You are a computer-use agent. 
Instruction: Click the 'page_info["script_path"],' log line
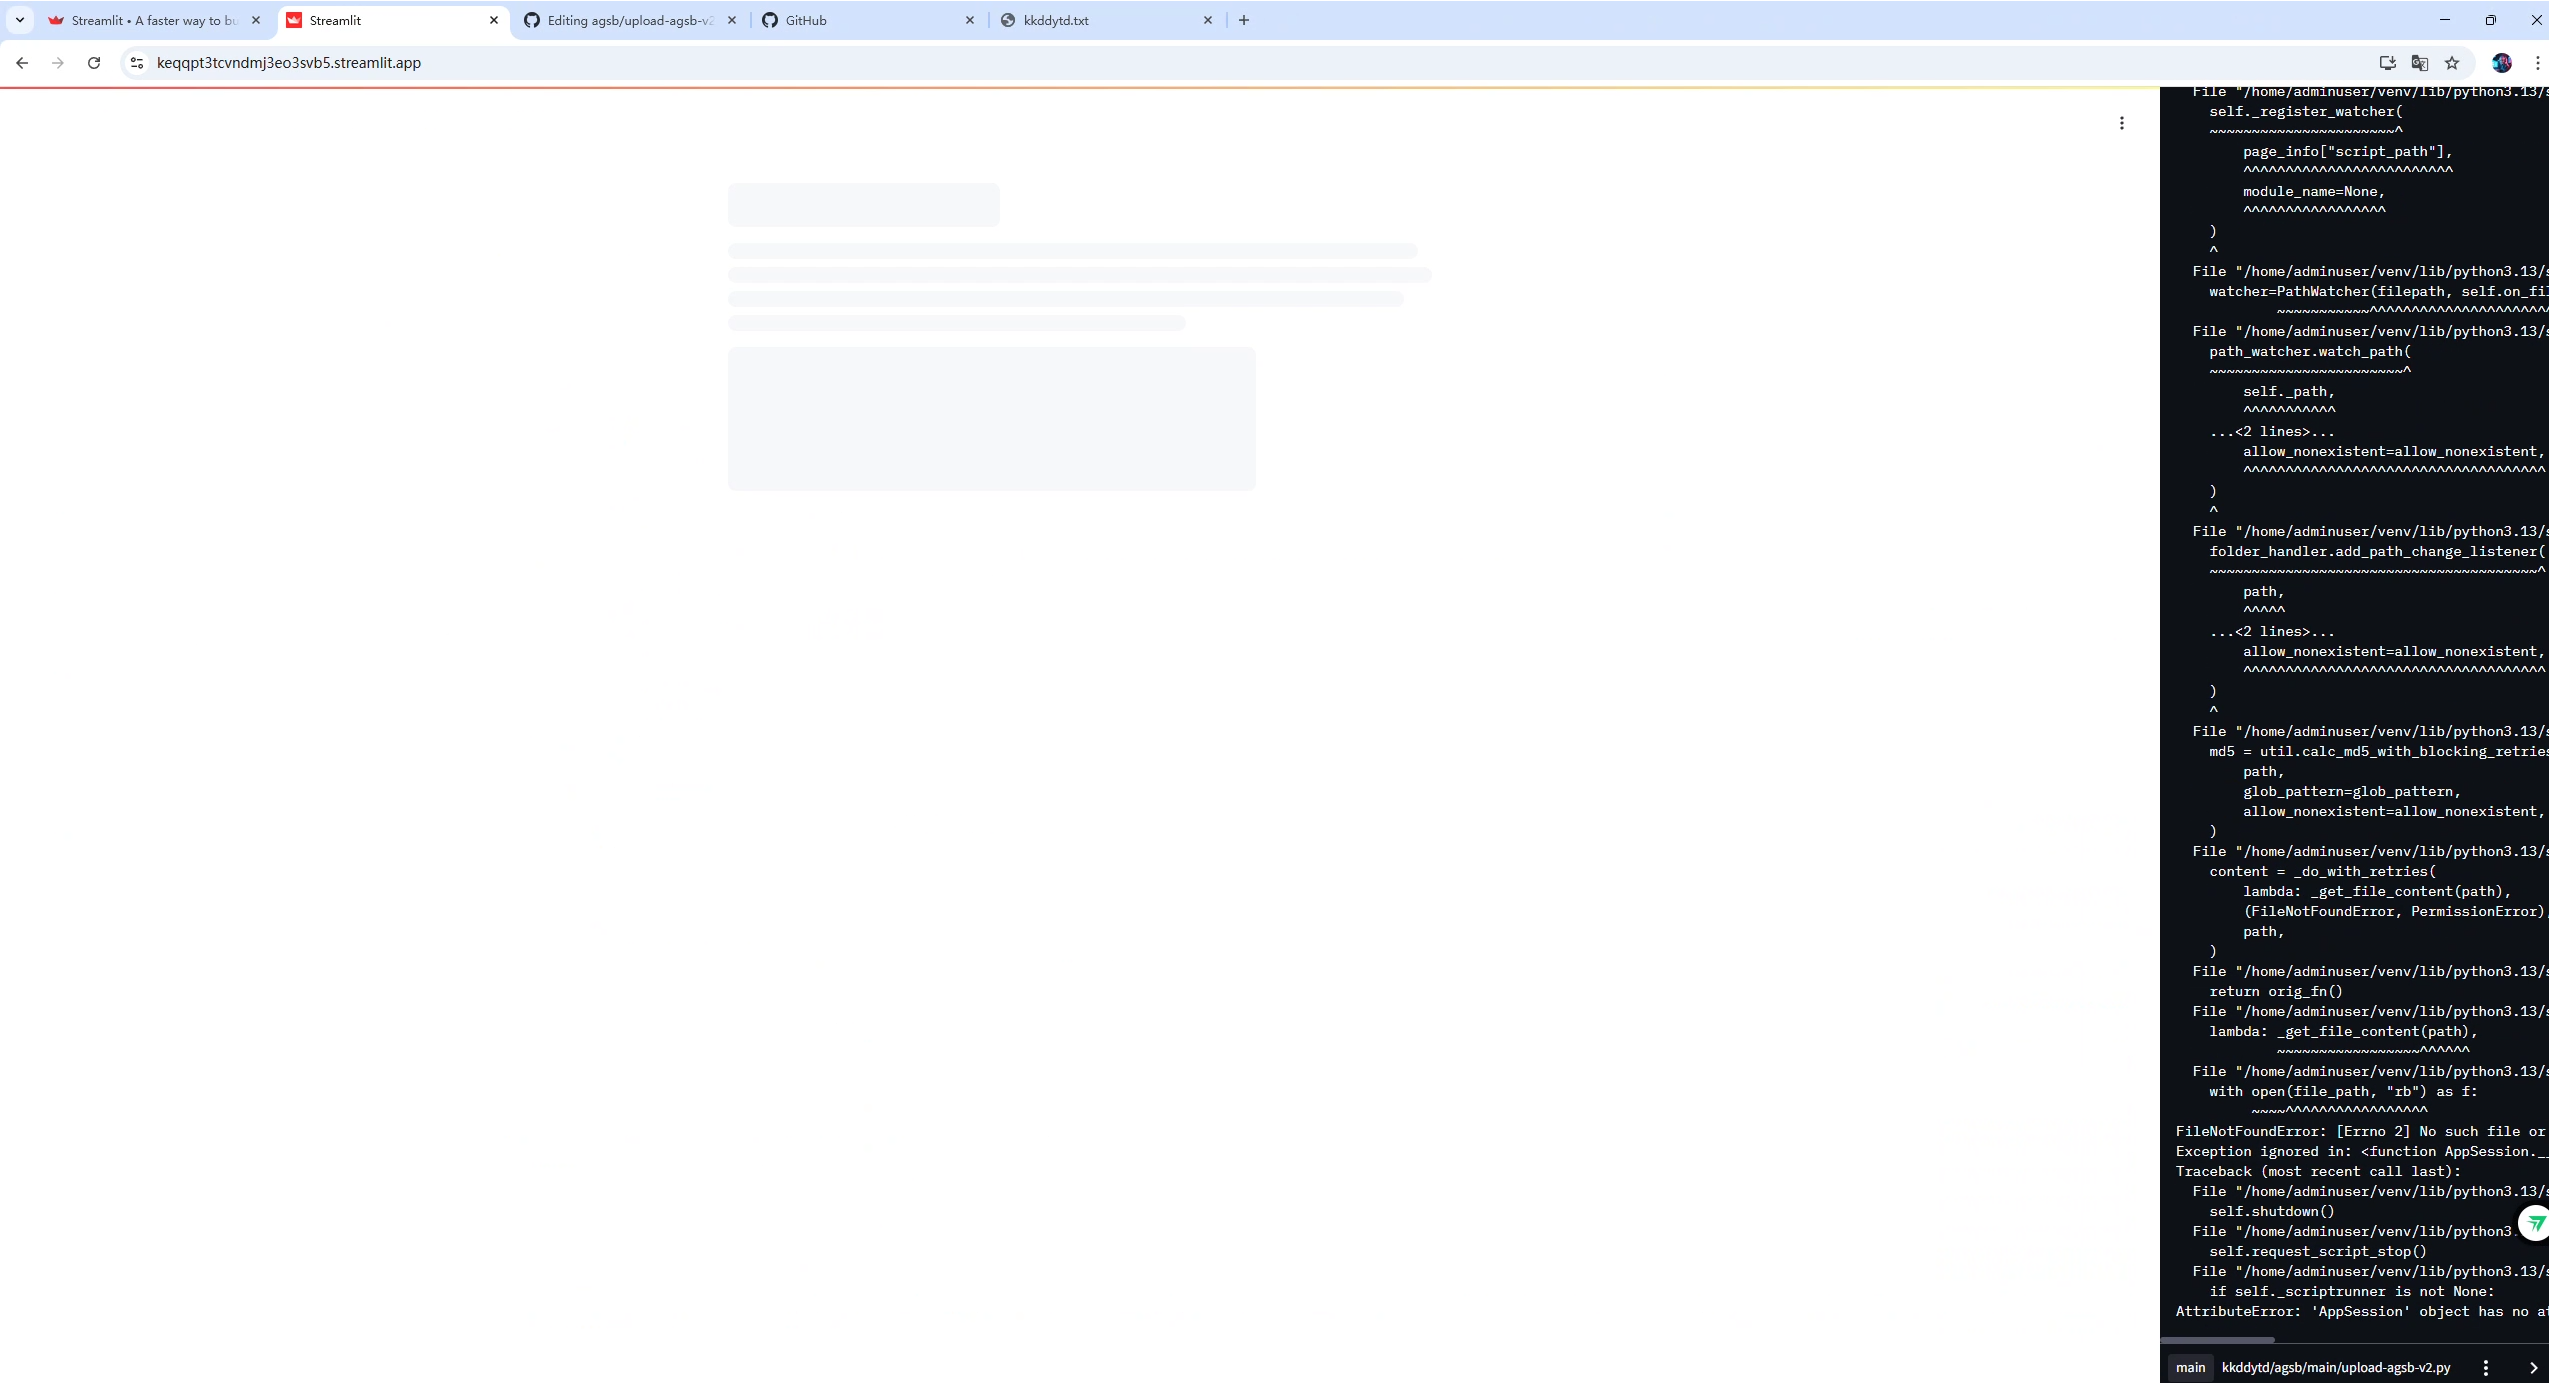[x=2348, y=151]
